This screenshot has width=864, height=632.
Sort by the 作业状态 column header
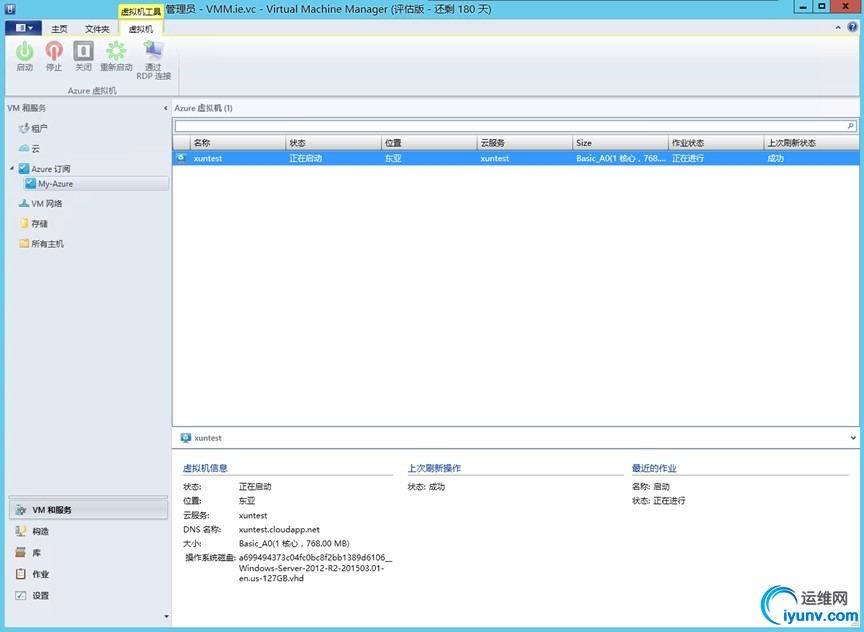click(716, 143)
